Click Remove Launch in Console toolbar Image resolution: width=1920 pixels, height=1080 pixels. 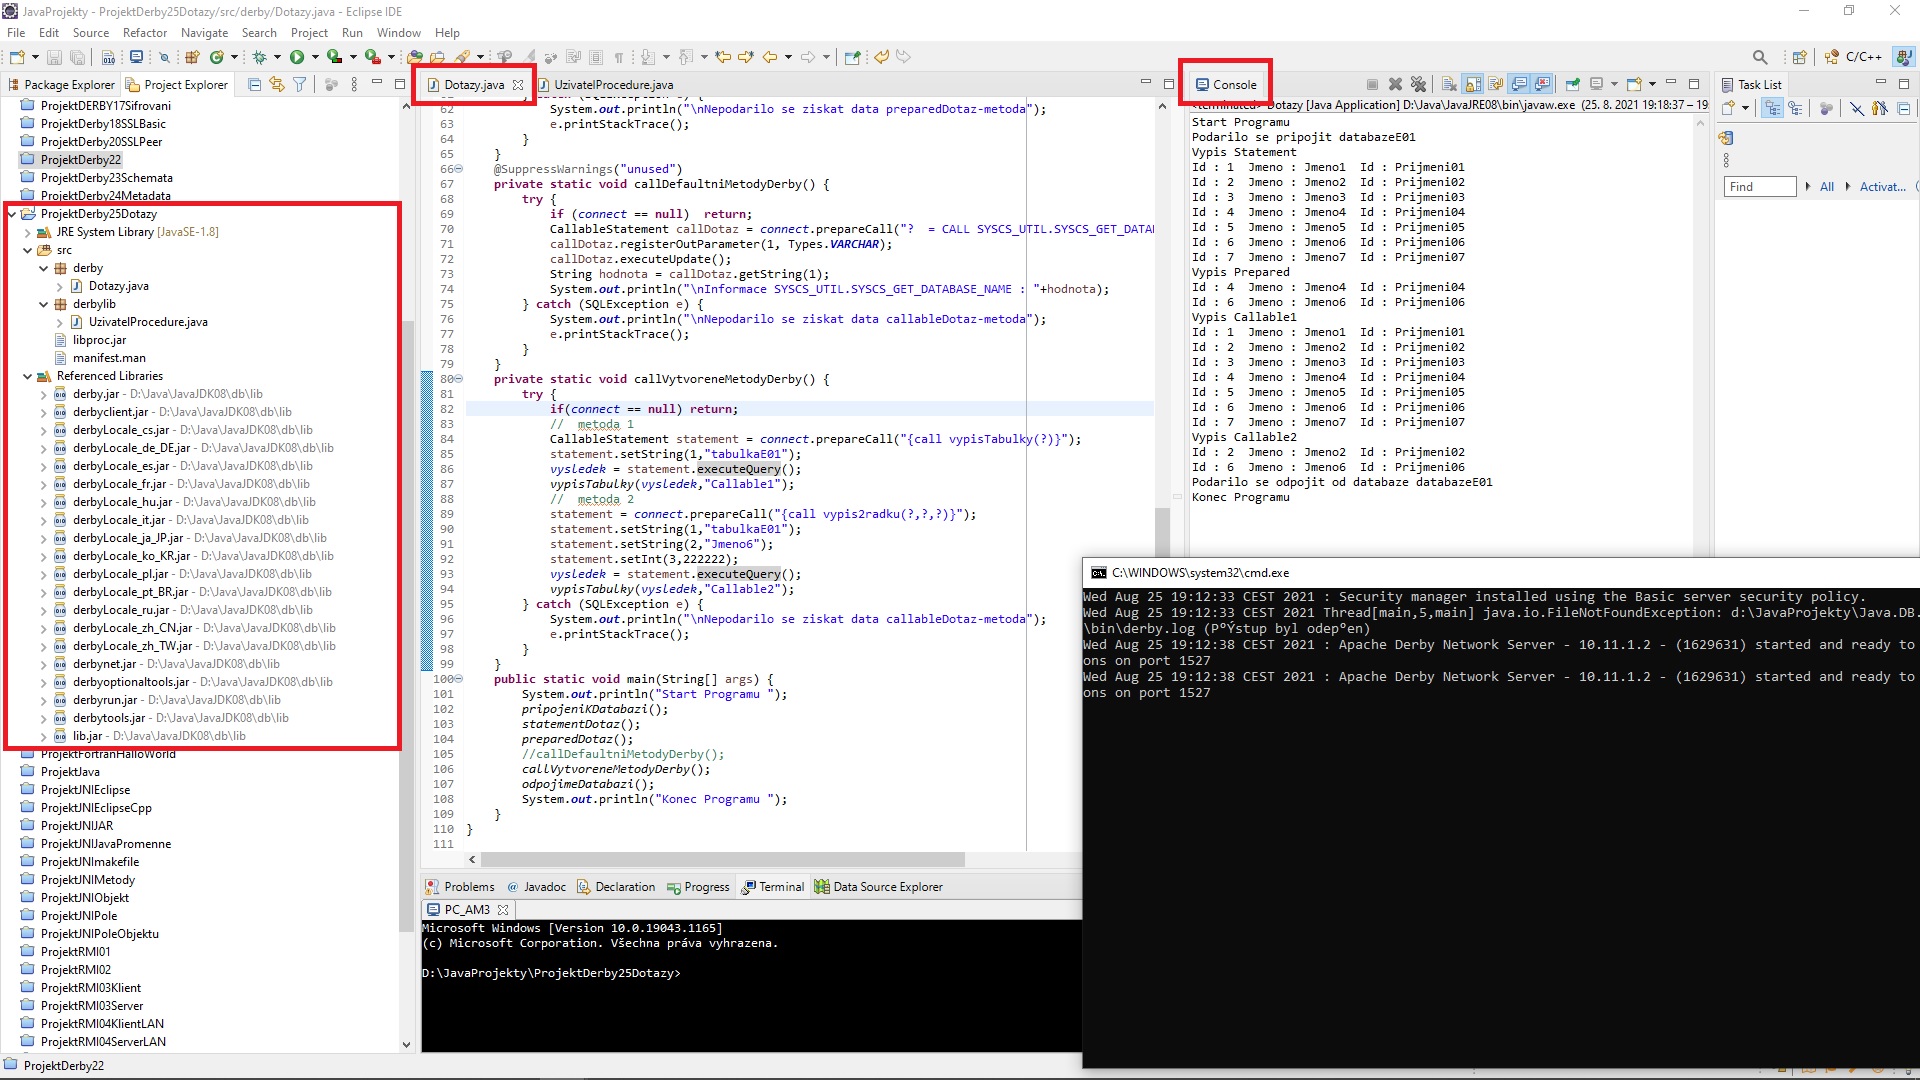pyautogui.click(x=1395, y=84)
